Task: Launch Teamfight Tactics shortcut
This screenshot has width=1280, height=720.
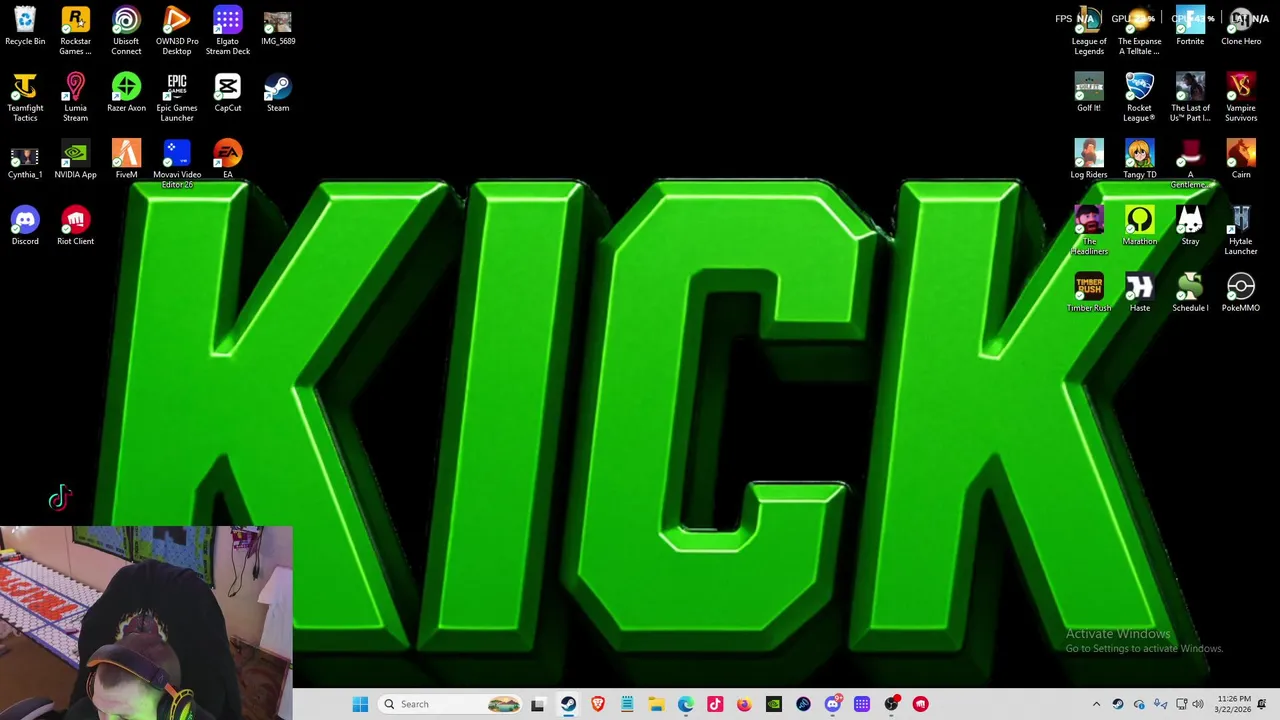Action: click(x=25, y=97)
